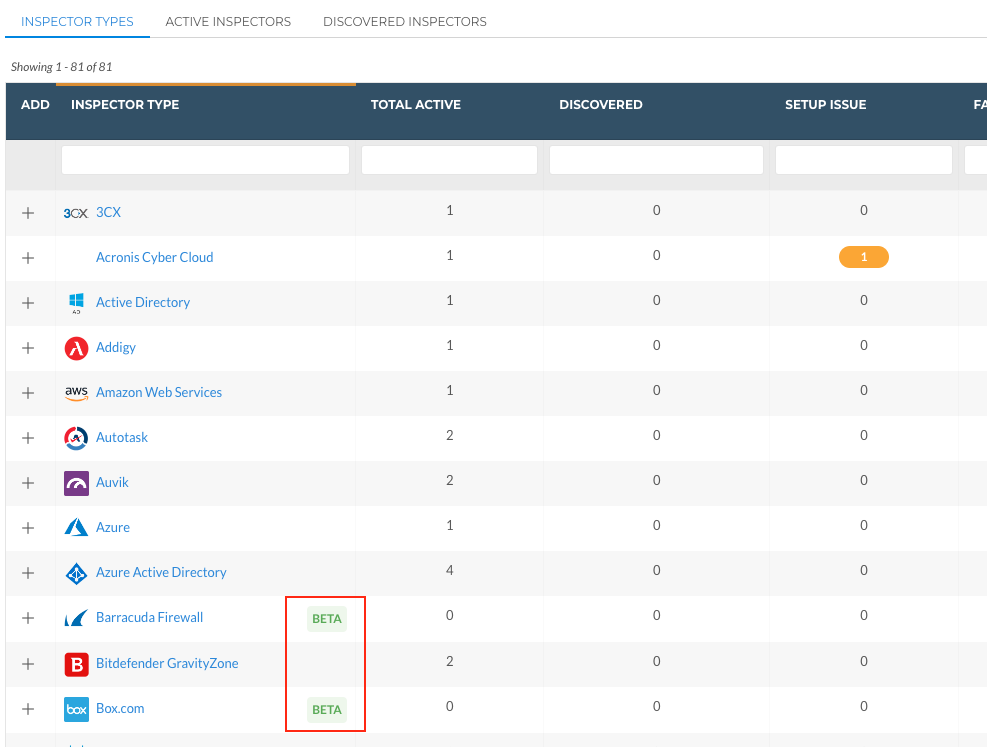Click total active value 2 for Auvik
Image resolution: width=987 pixels, height=747 pixels.
pyautogui.click(x=449, y=480)
